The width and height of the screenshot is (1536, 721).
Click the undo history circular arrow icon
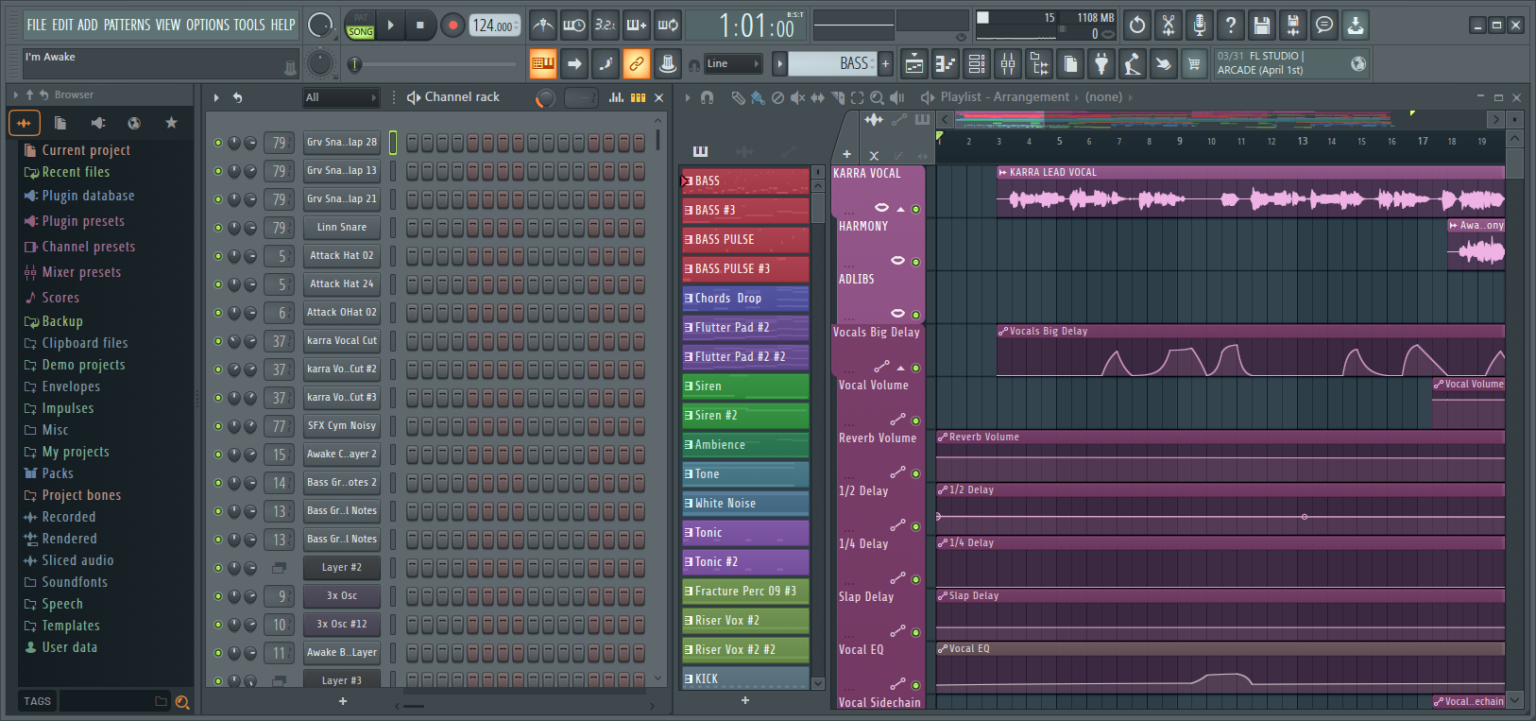point(1137,25)
